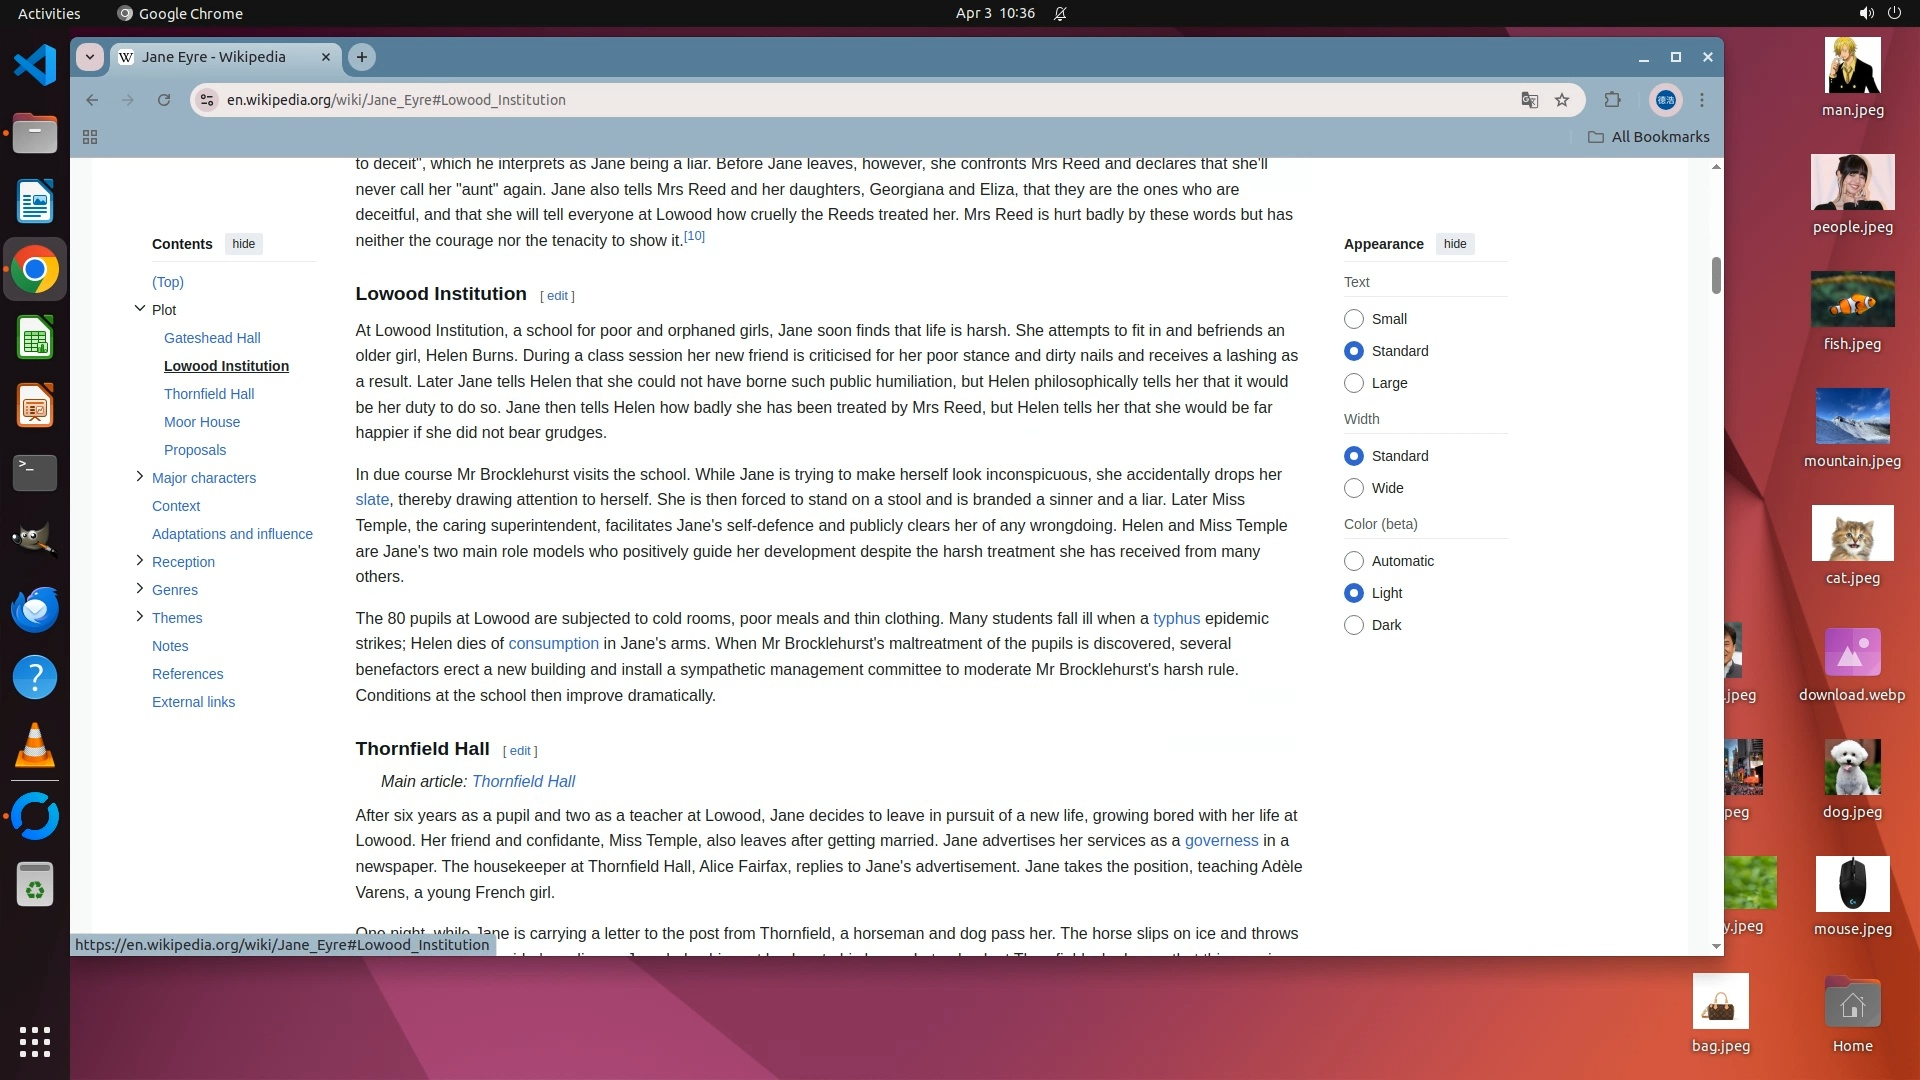Open the Activities menu in top bar
Image resolution: width=1920 pixels, height=1080 pixels.
point(49,13)
